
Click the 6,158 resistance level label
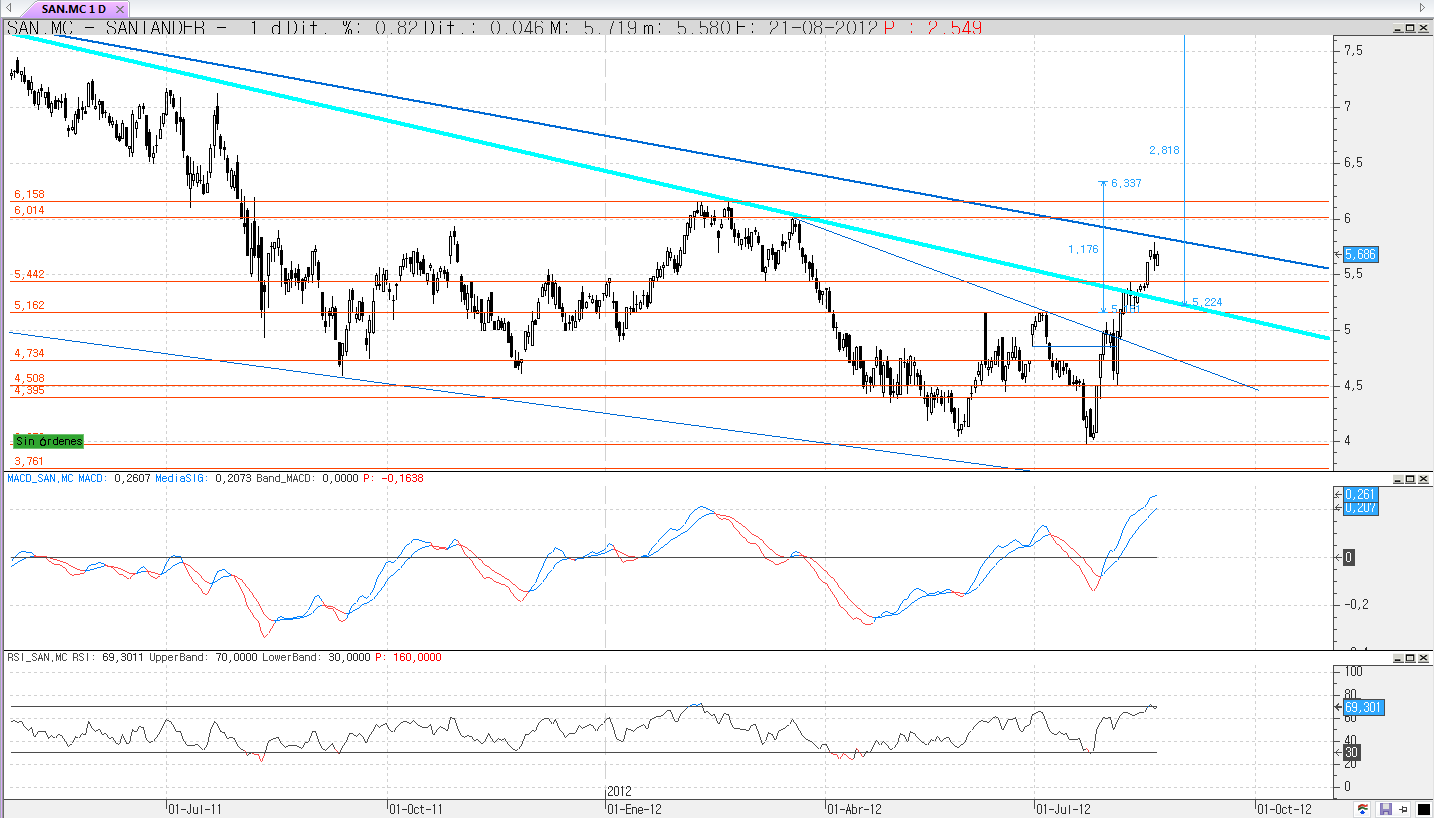(x=29, y=194)
